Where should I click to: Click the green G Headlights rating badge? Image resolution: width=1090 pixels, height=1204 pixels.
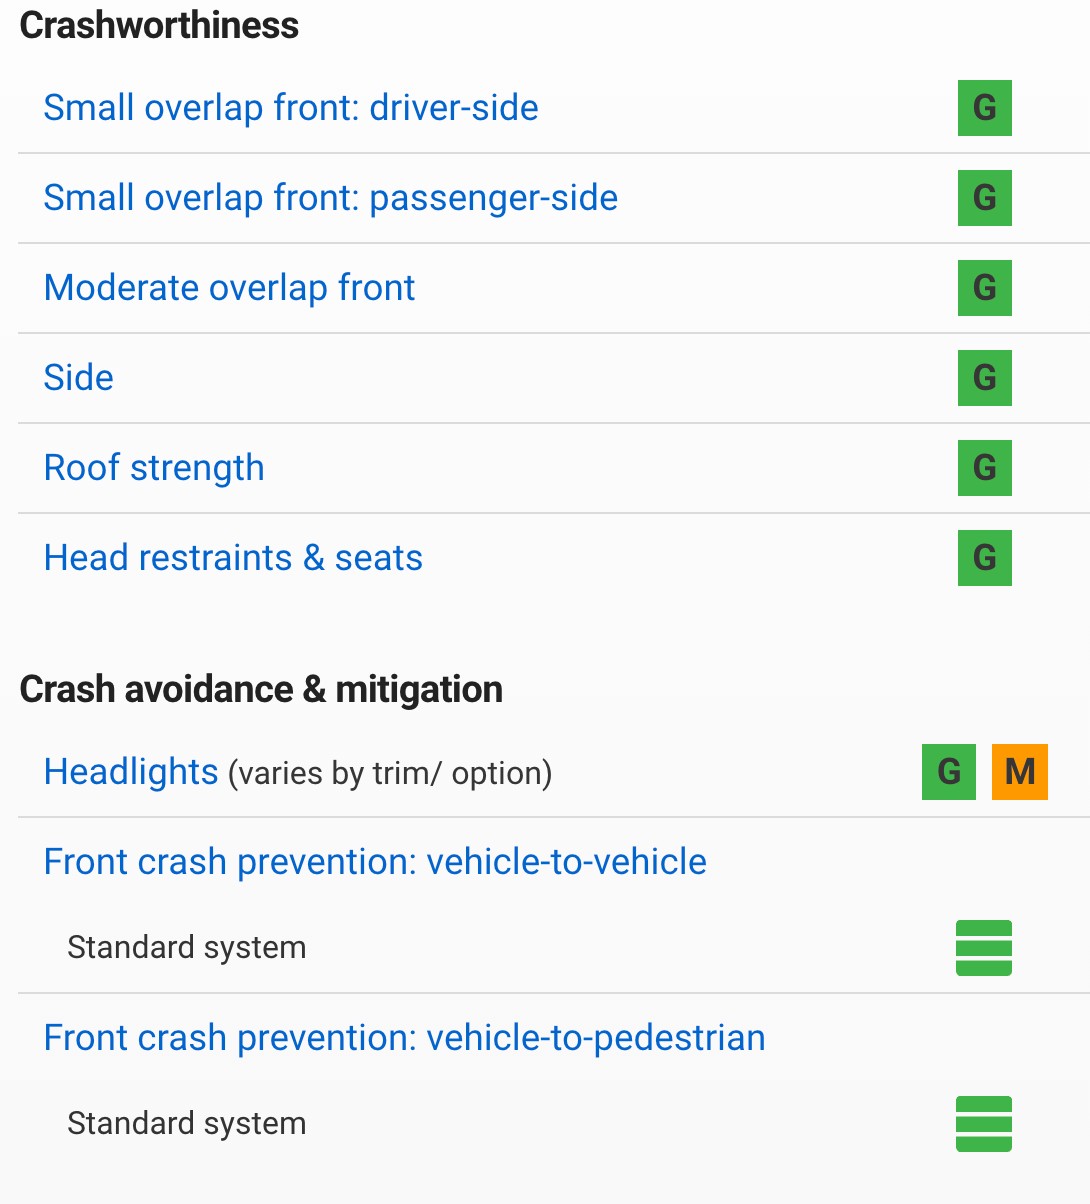click(x=949, y=772)
